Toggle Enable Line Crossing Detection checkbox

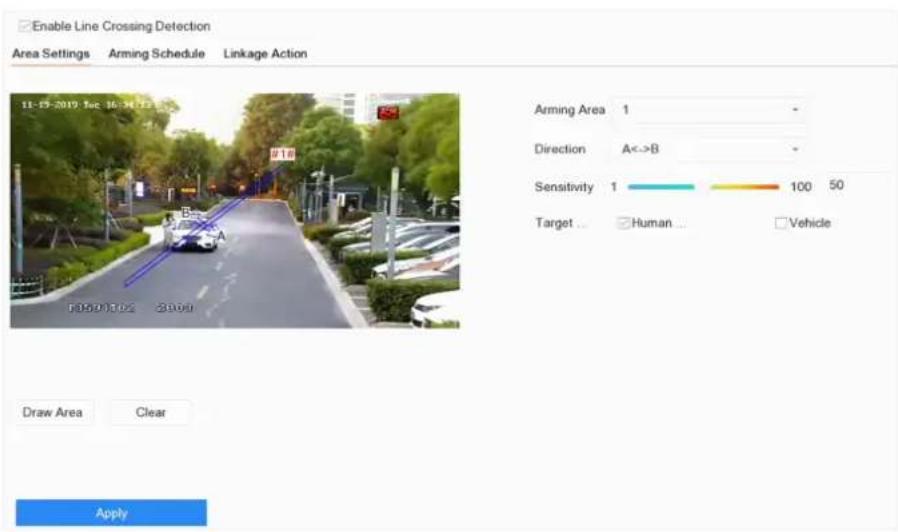coord(24,26)
